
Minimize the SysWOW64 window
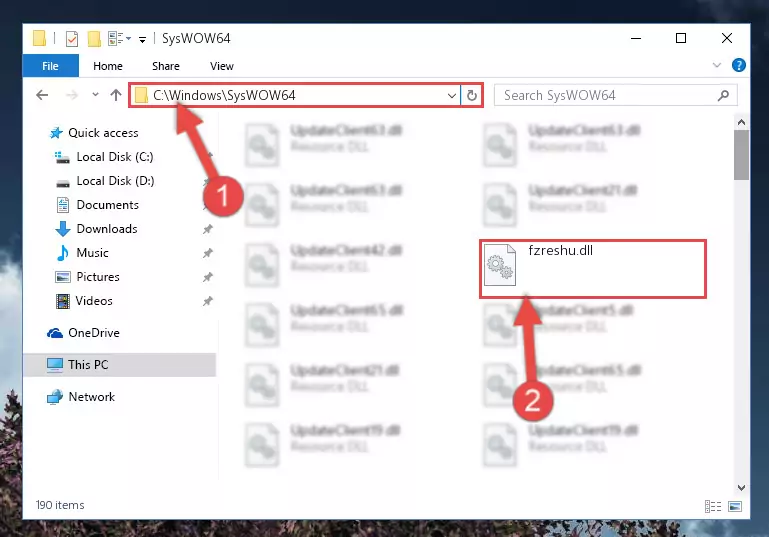(x=636, y=38)
